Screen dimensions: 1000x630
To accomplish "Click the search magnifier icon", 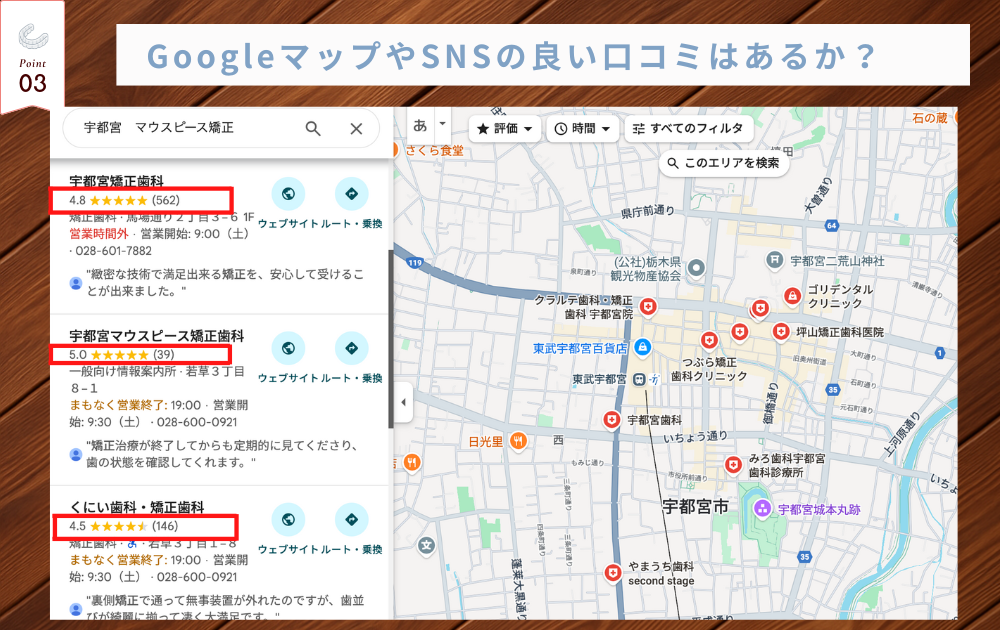I will coord(313,128).
